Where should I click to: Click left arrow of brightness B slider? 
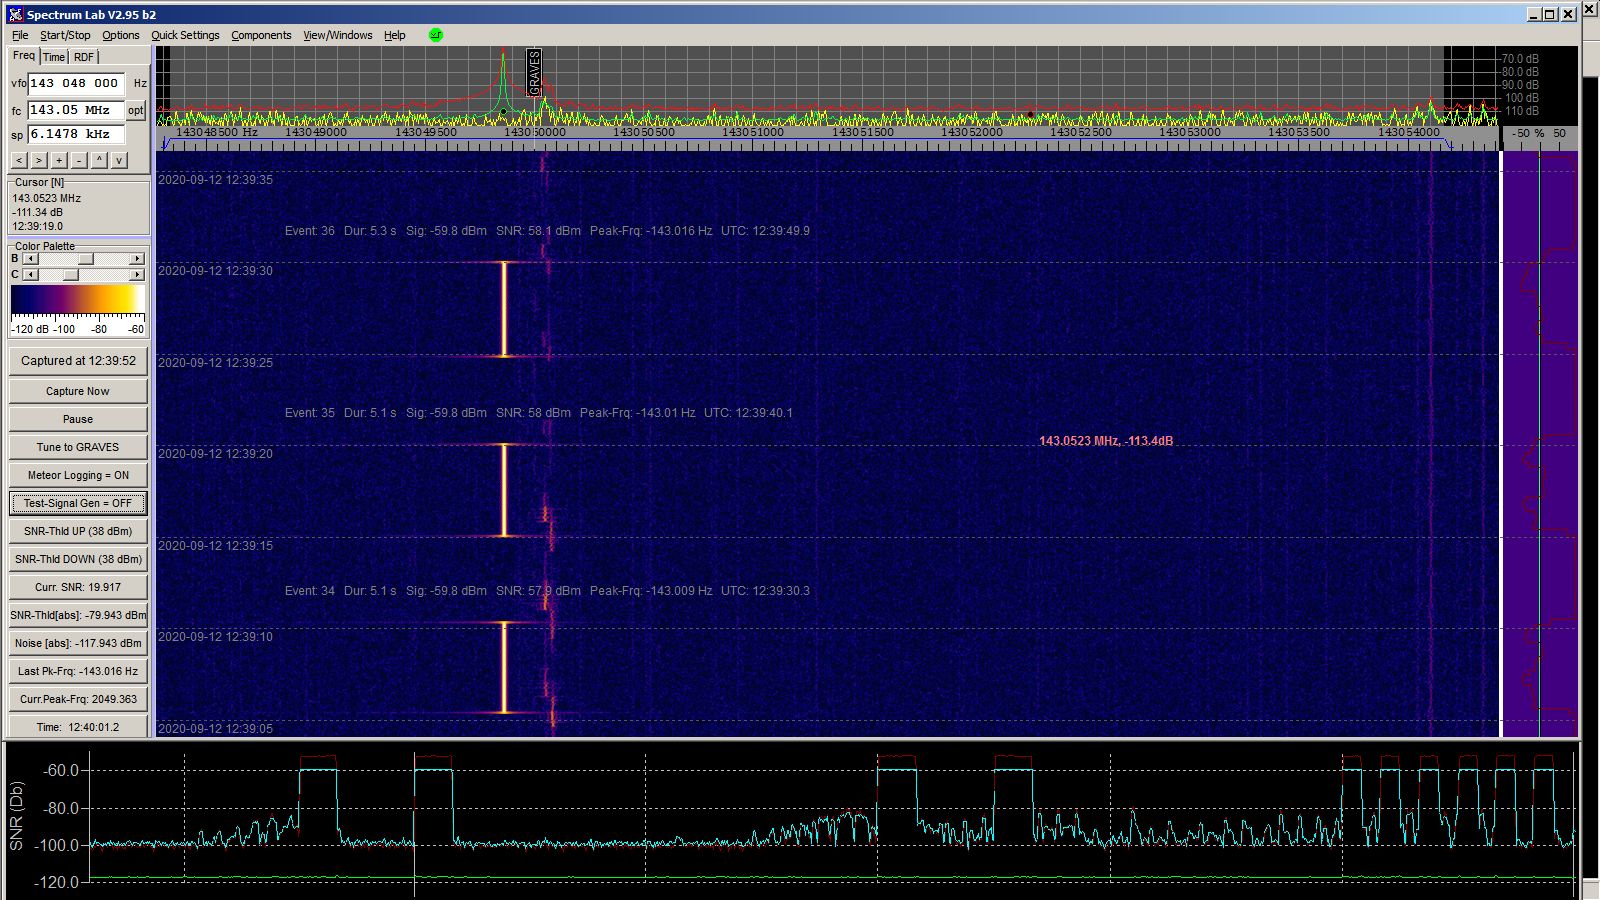(x=30, y=259)
